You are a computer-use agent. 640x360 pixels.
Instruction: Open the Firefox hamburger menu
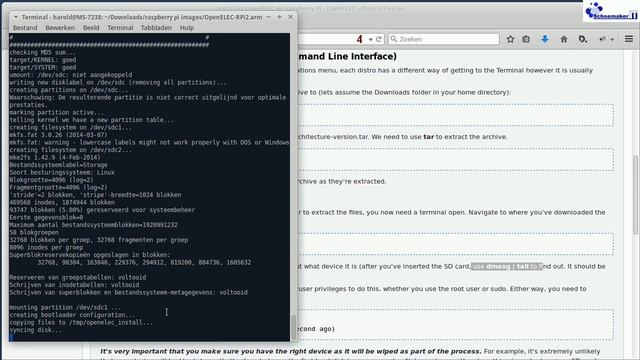(629, 39)
